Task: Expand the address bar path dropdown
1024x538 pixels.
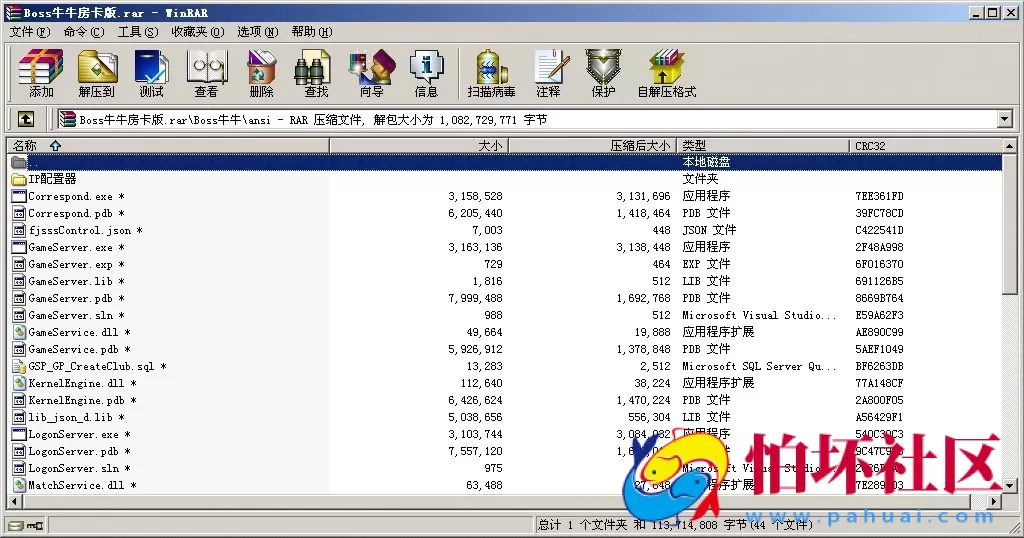Action: [x=1004, y=119]
